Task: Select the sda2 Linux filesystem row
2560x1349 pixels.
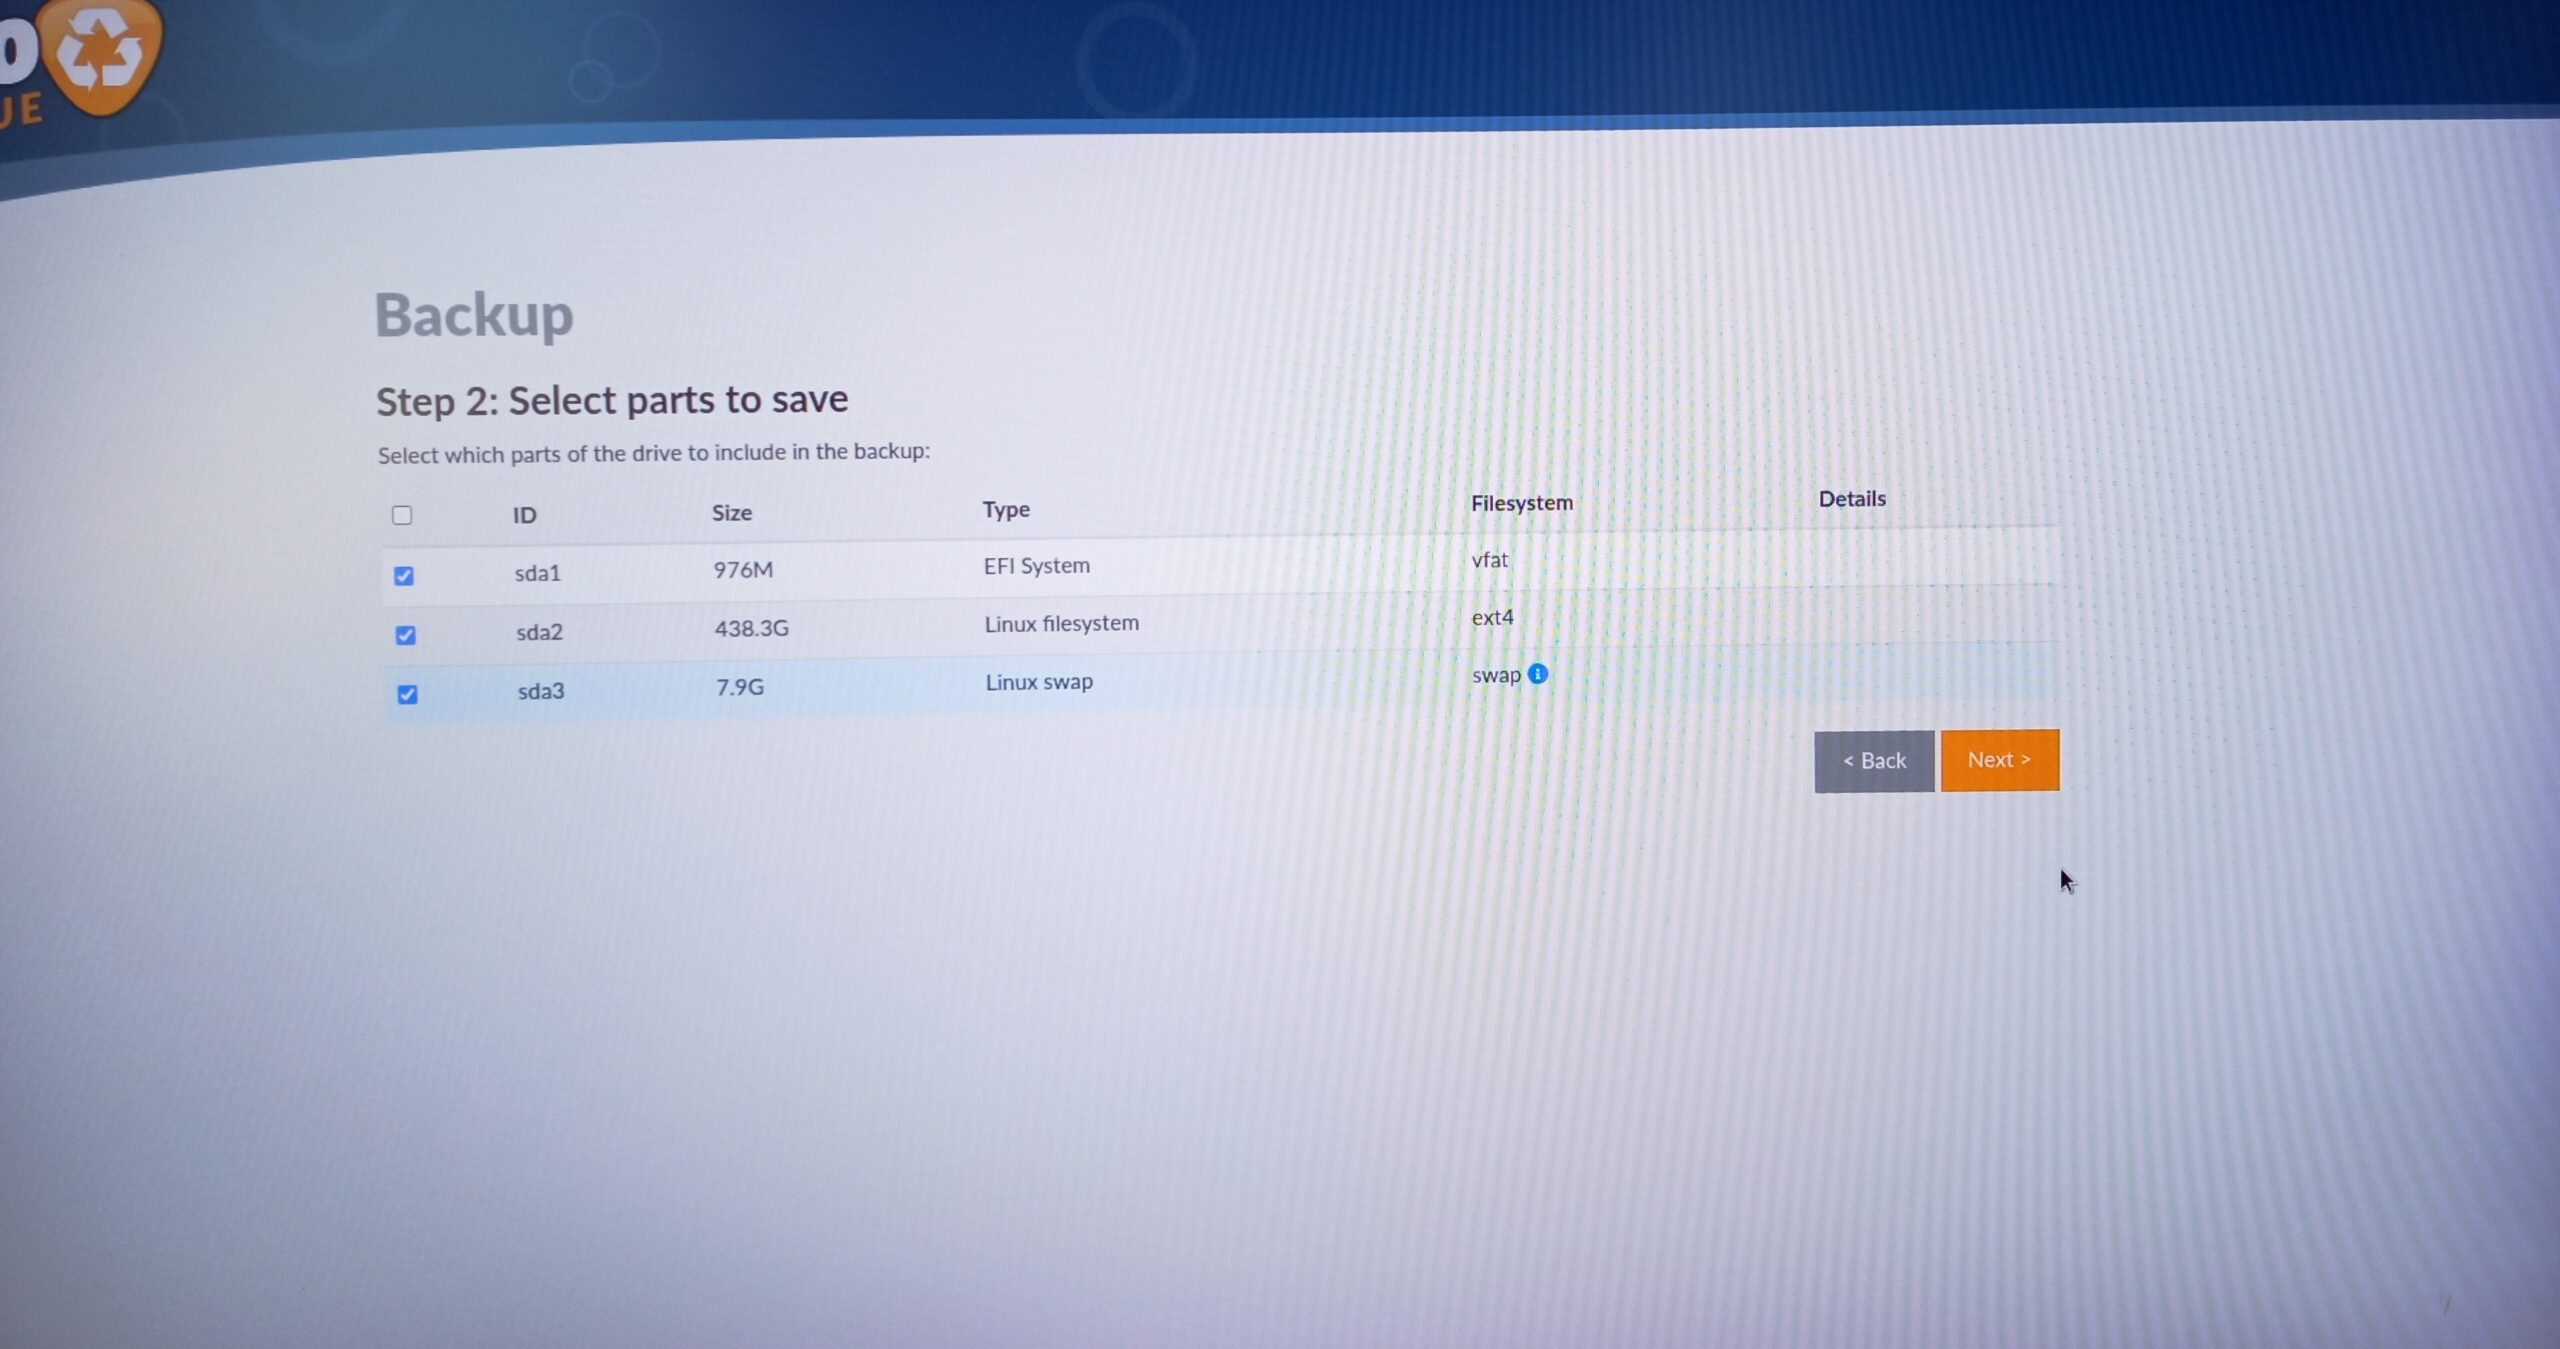Action: click(1061, 624)
